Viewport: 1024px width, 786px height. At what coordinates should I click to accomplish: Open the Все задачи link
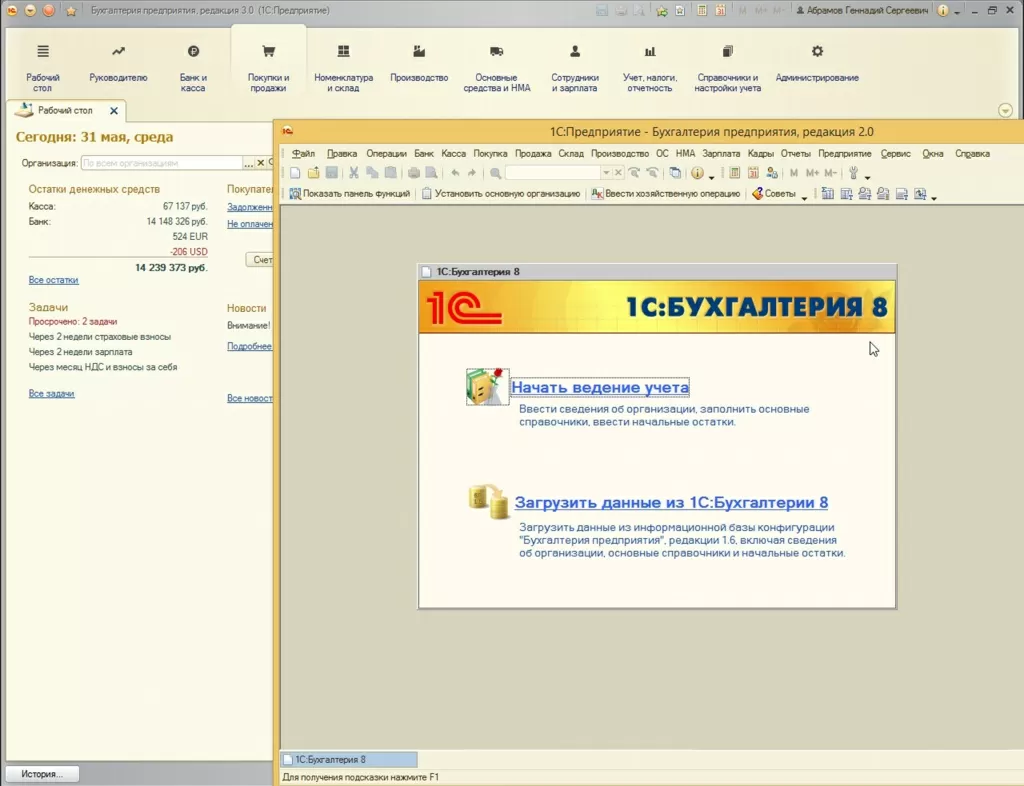52,393
